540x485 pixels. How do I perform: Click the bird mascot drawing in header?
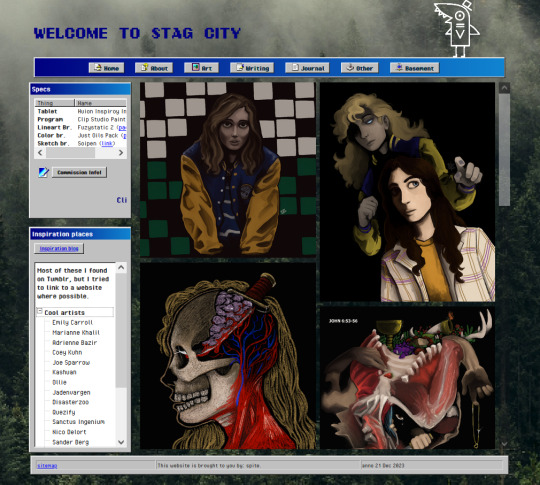(457, 29)
